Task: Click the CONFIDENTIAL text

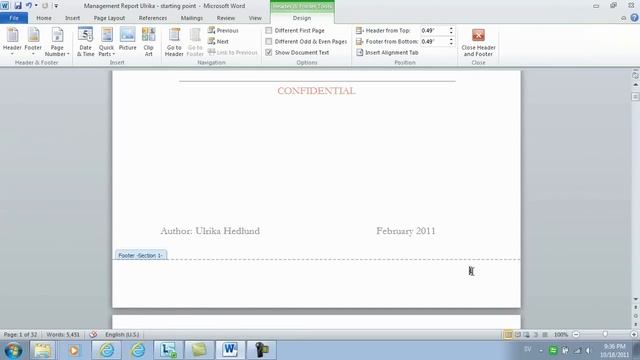Action: point(316,91)
